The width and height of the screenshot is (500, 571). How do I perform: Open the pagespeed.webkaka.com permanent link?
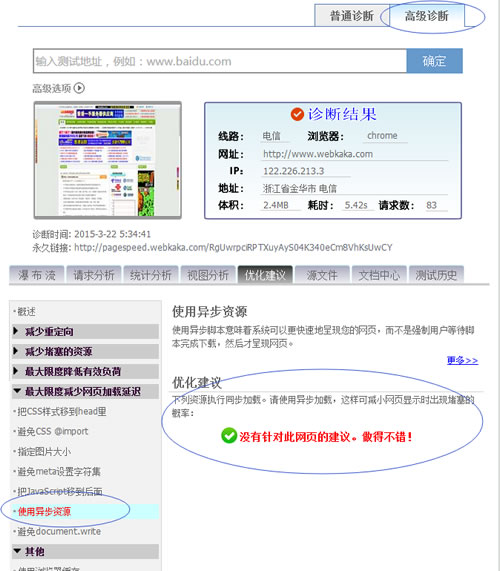point(233,248)
